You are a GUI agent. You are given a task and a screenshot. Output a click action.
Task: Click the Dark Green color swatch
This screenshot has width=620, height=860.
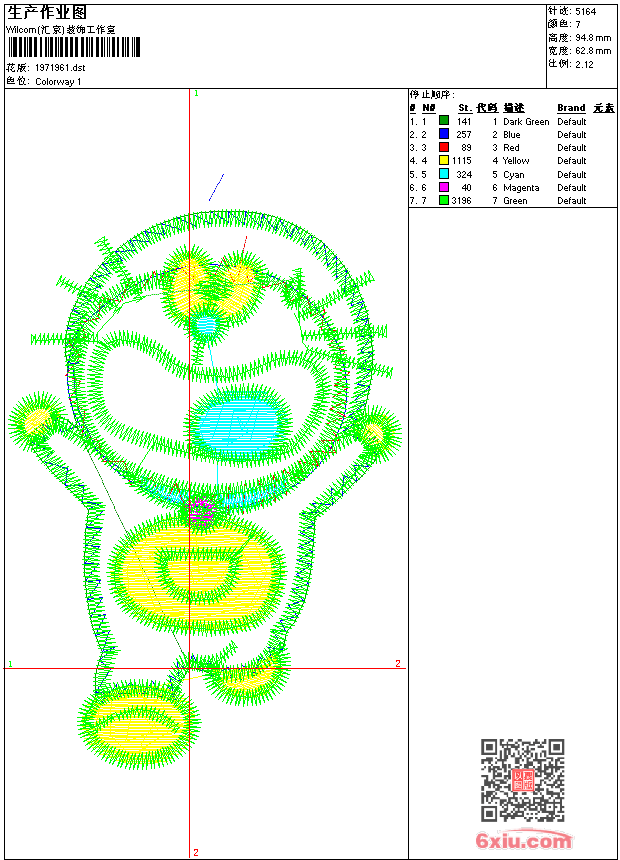(444, 121)
